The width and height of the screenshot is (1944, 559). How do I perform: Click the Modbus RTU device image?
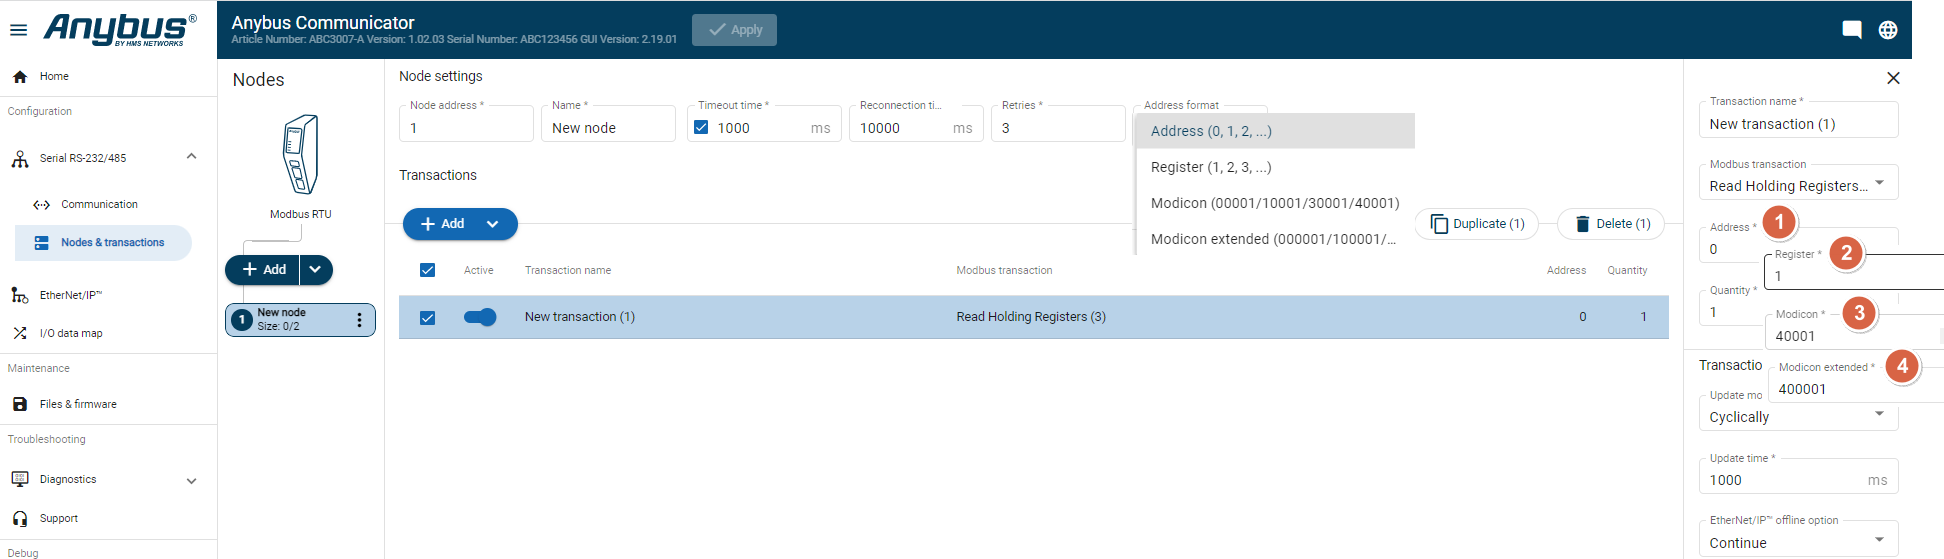[x=300, y=154]
